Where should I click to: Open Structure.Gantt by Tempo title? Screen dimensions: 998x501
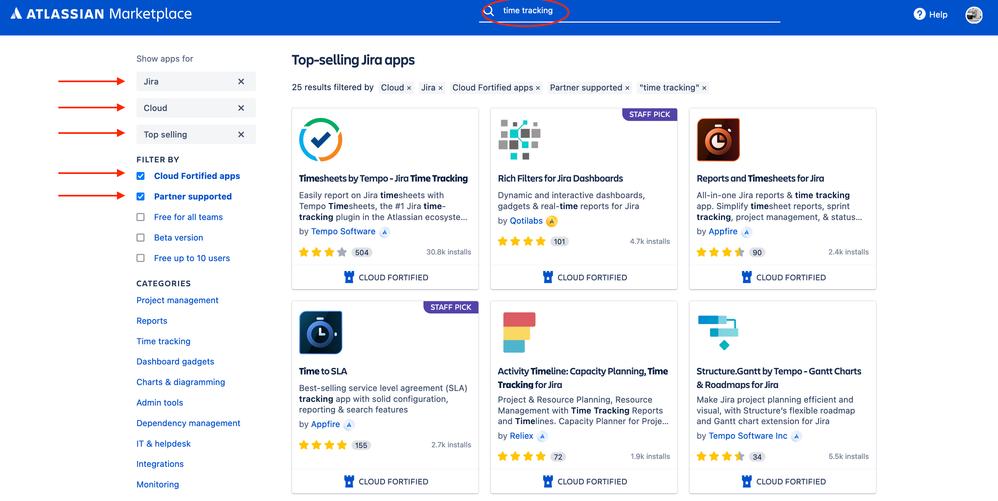778,378
